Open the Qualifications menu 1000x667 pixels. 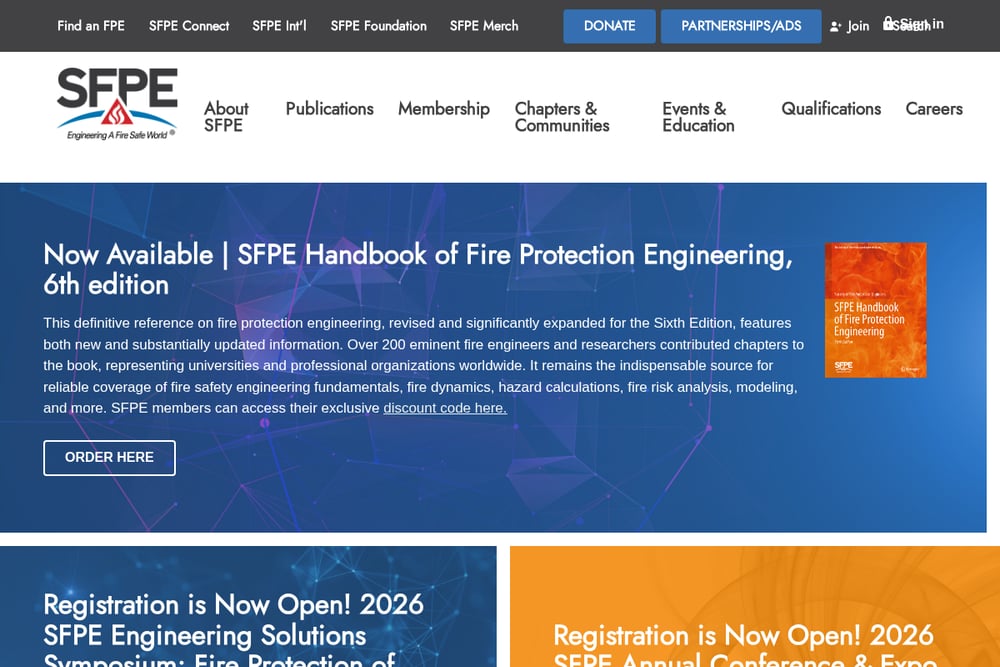point(831,108)
